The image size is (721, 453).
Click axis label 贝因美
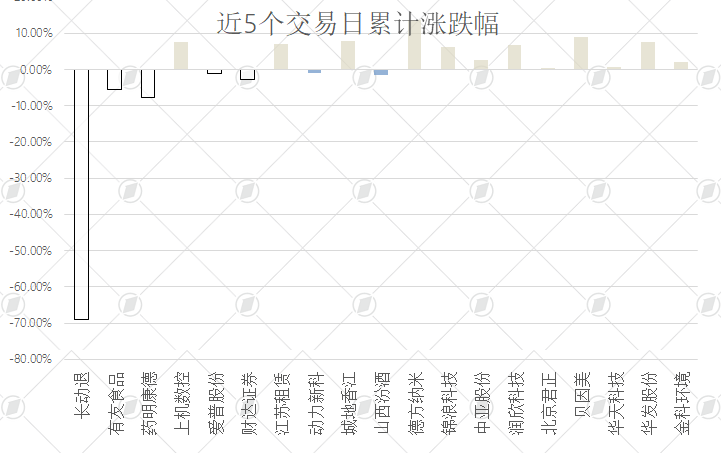point(582,395)
